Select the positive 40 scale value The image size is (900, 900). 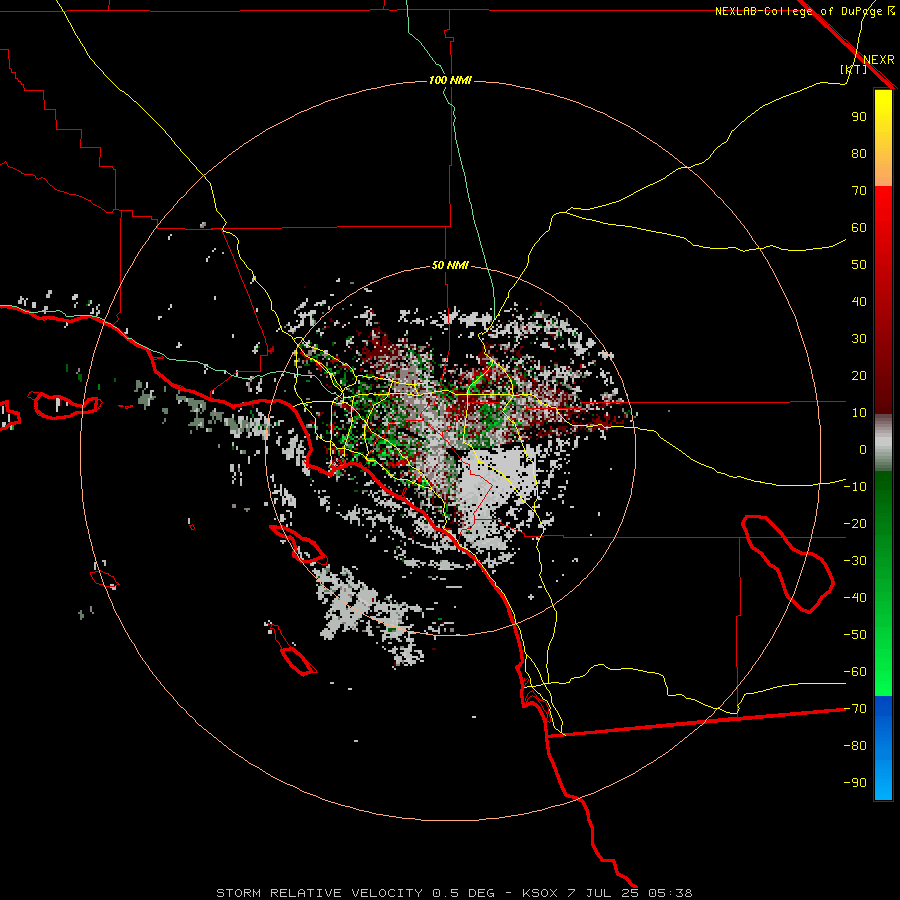[x=859, y=301]
